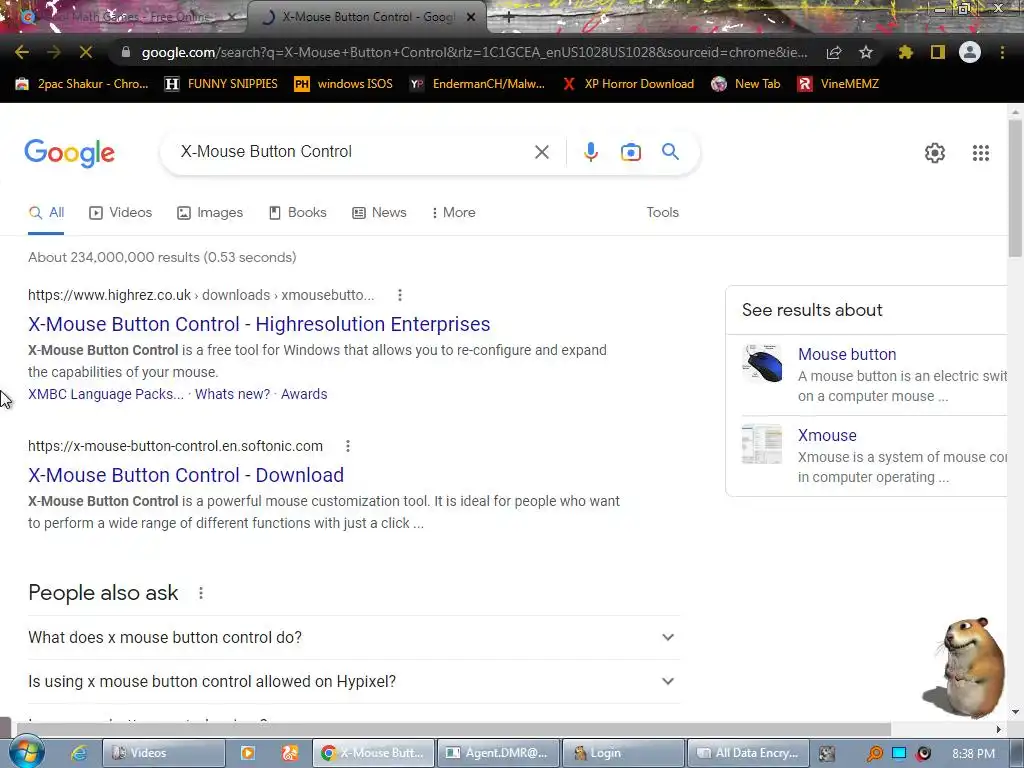Image resolution: width=1024 pixels, height=768 pixels.
Task: Open Google quick settings gear
Action: (x=935, y=153)
